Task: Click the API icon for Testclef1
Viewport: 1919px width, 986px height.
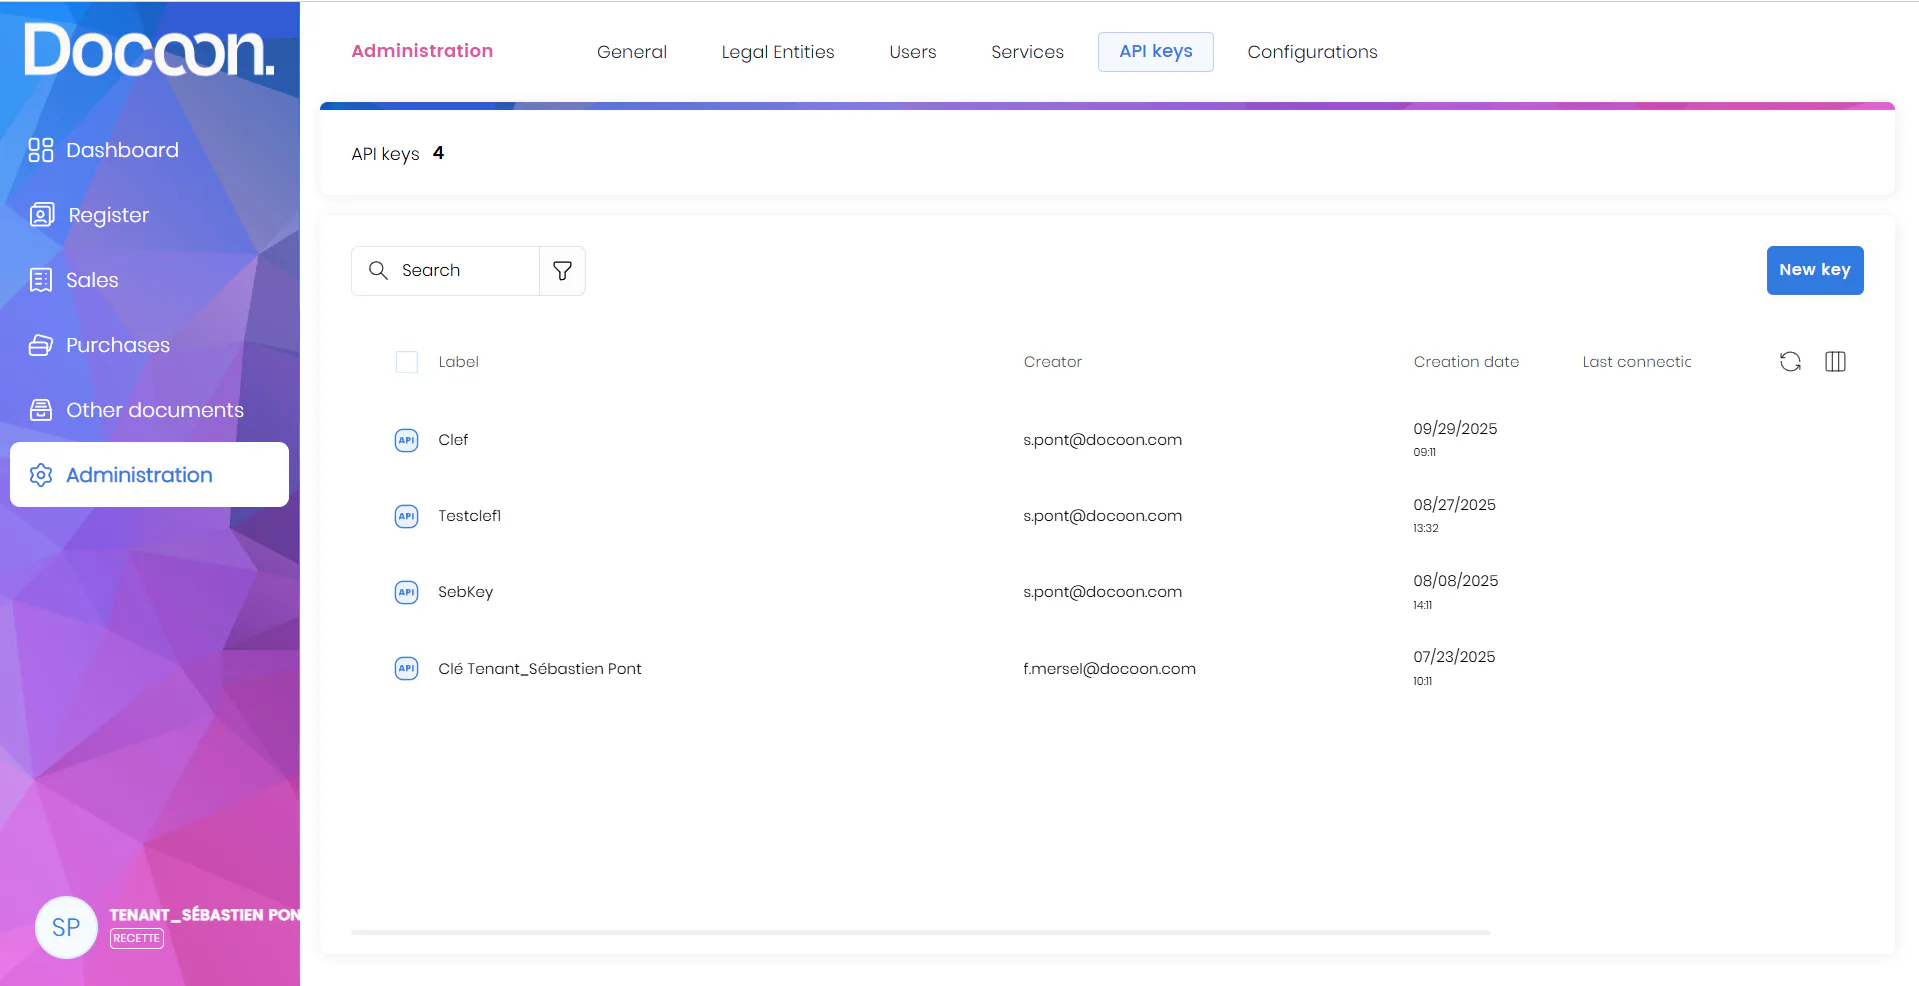Action: coord(406,516)
